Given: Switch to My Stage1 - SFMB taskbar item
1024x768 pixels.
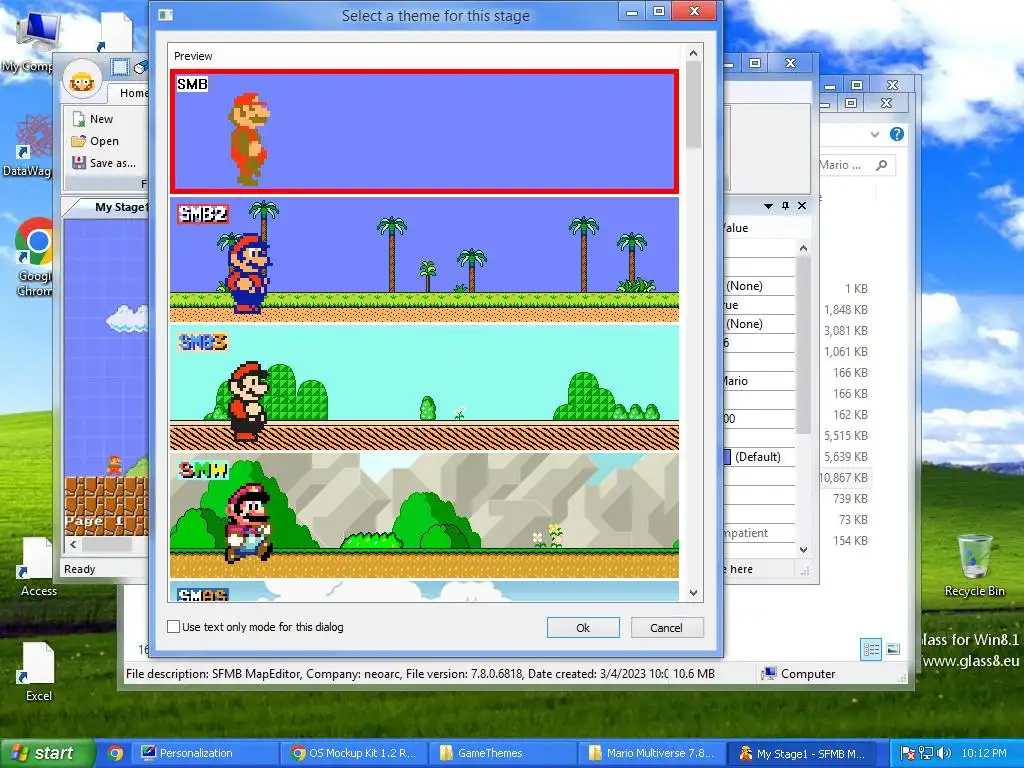Looking at the screenshot, I should pos(802,753).
